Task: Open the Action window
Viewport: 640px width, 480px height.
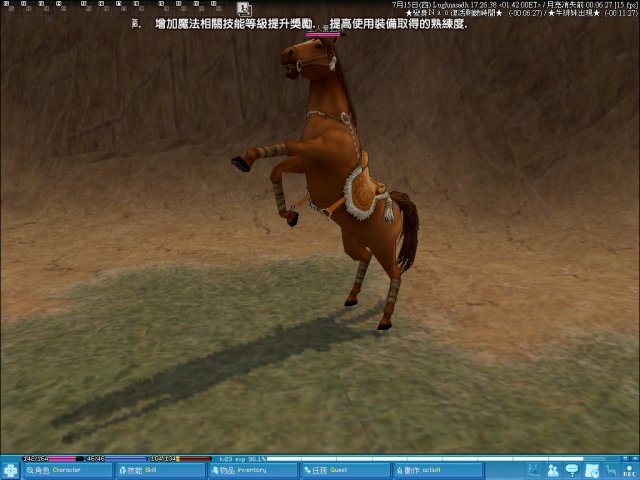Action: [x=438, y=470]
